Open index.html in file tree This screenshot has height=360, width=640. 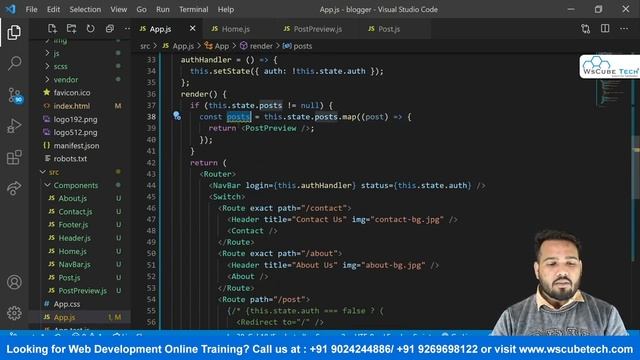[x=71, y=106]
